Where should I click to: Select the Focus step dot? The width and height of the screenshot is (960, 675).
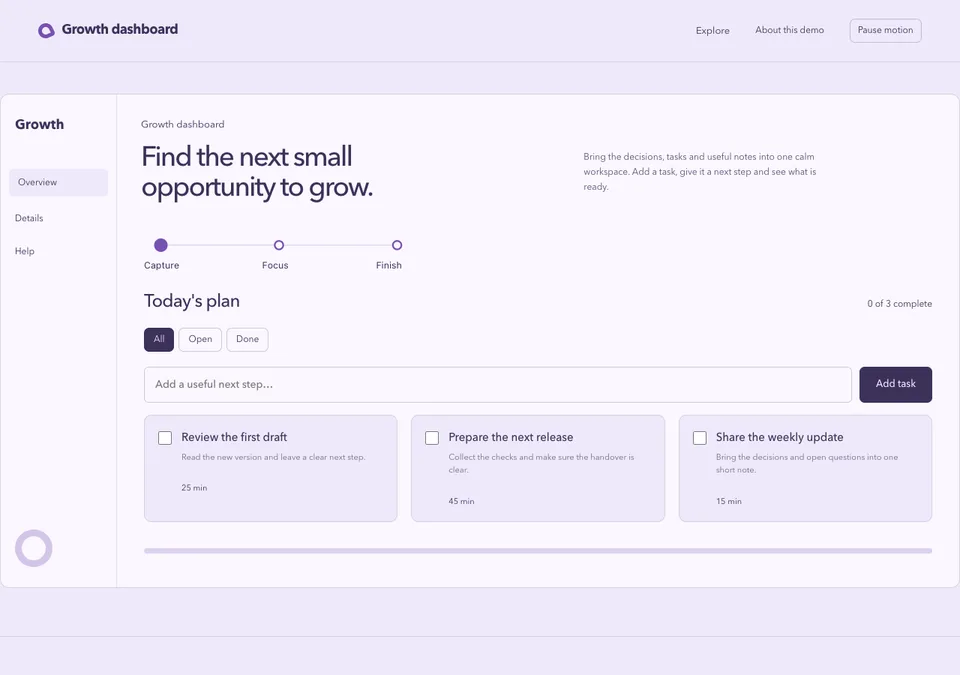279,245
